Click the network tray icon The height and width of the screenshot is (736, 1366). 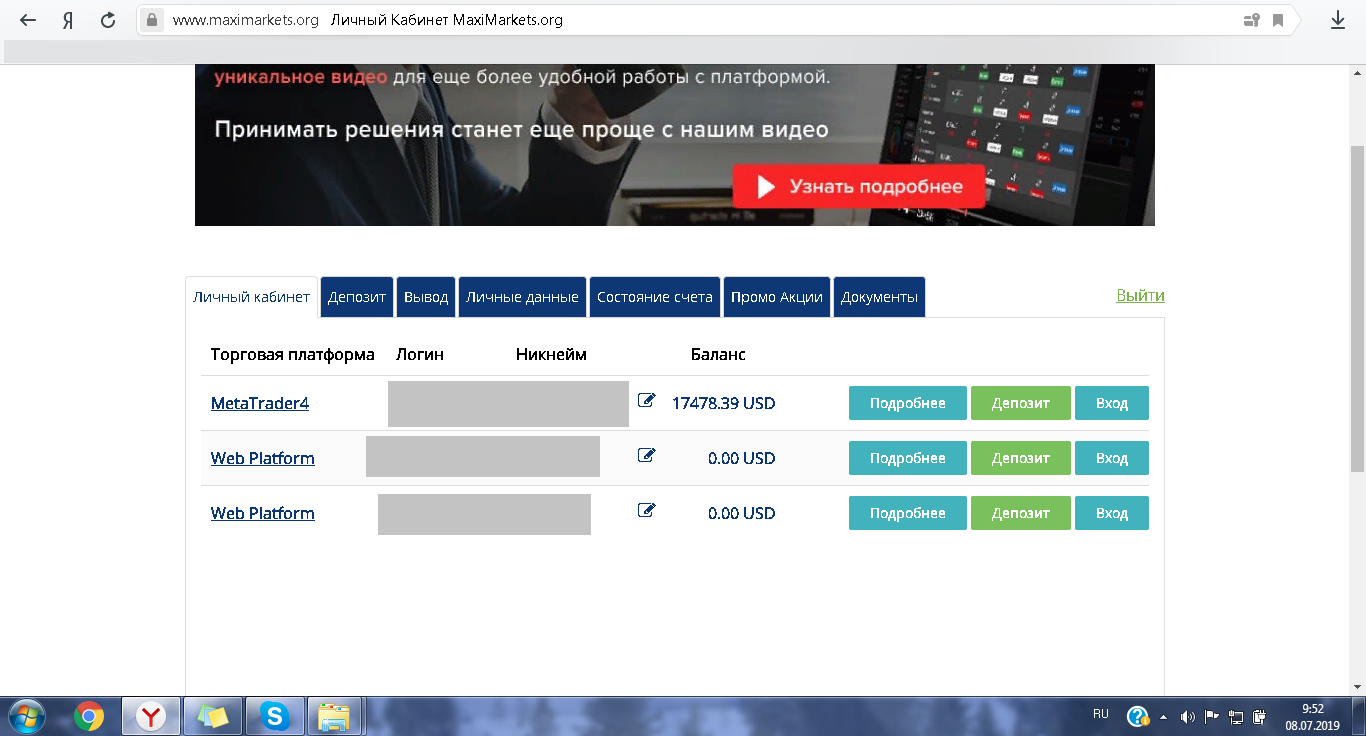(x=1236, y=717)
